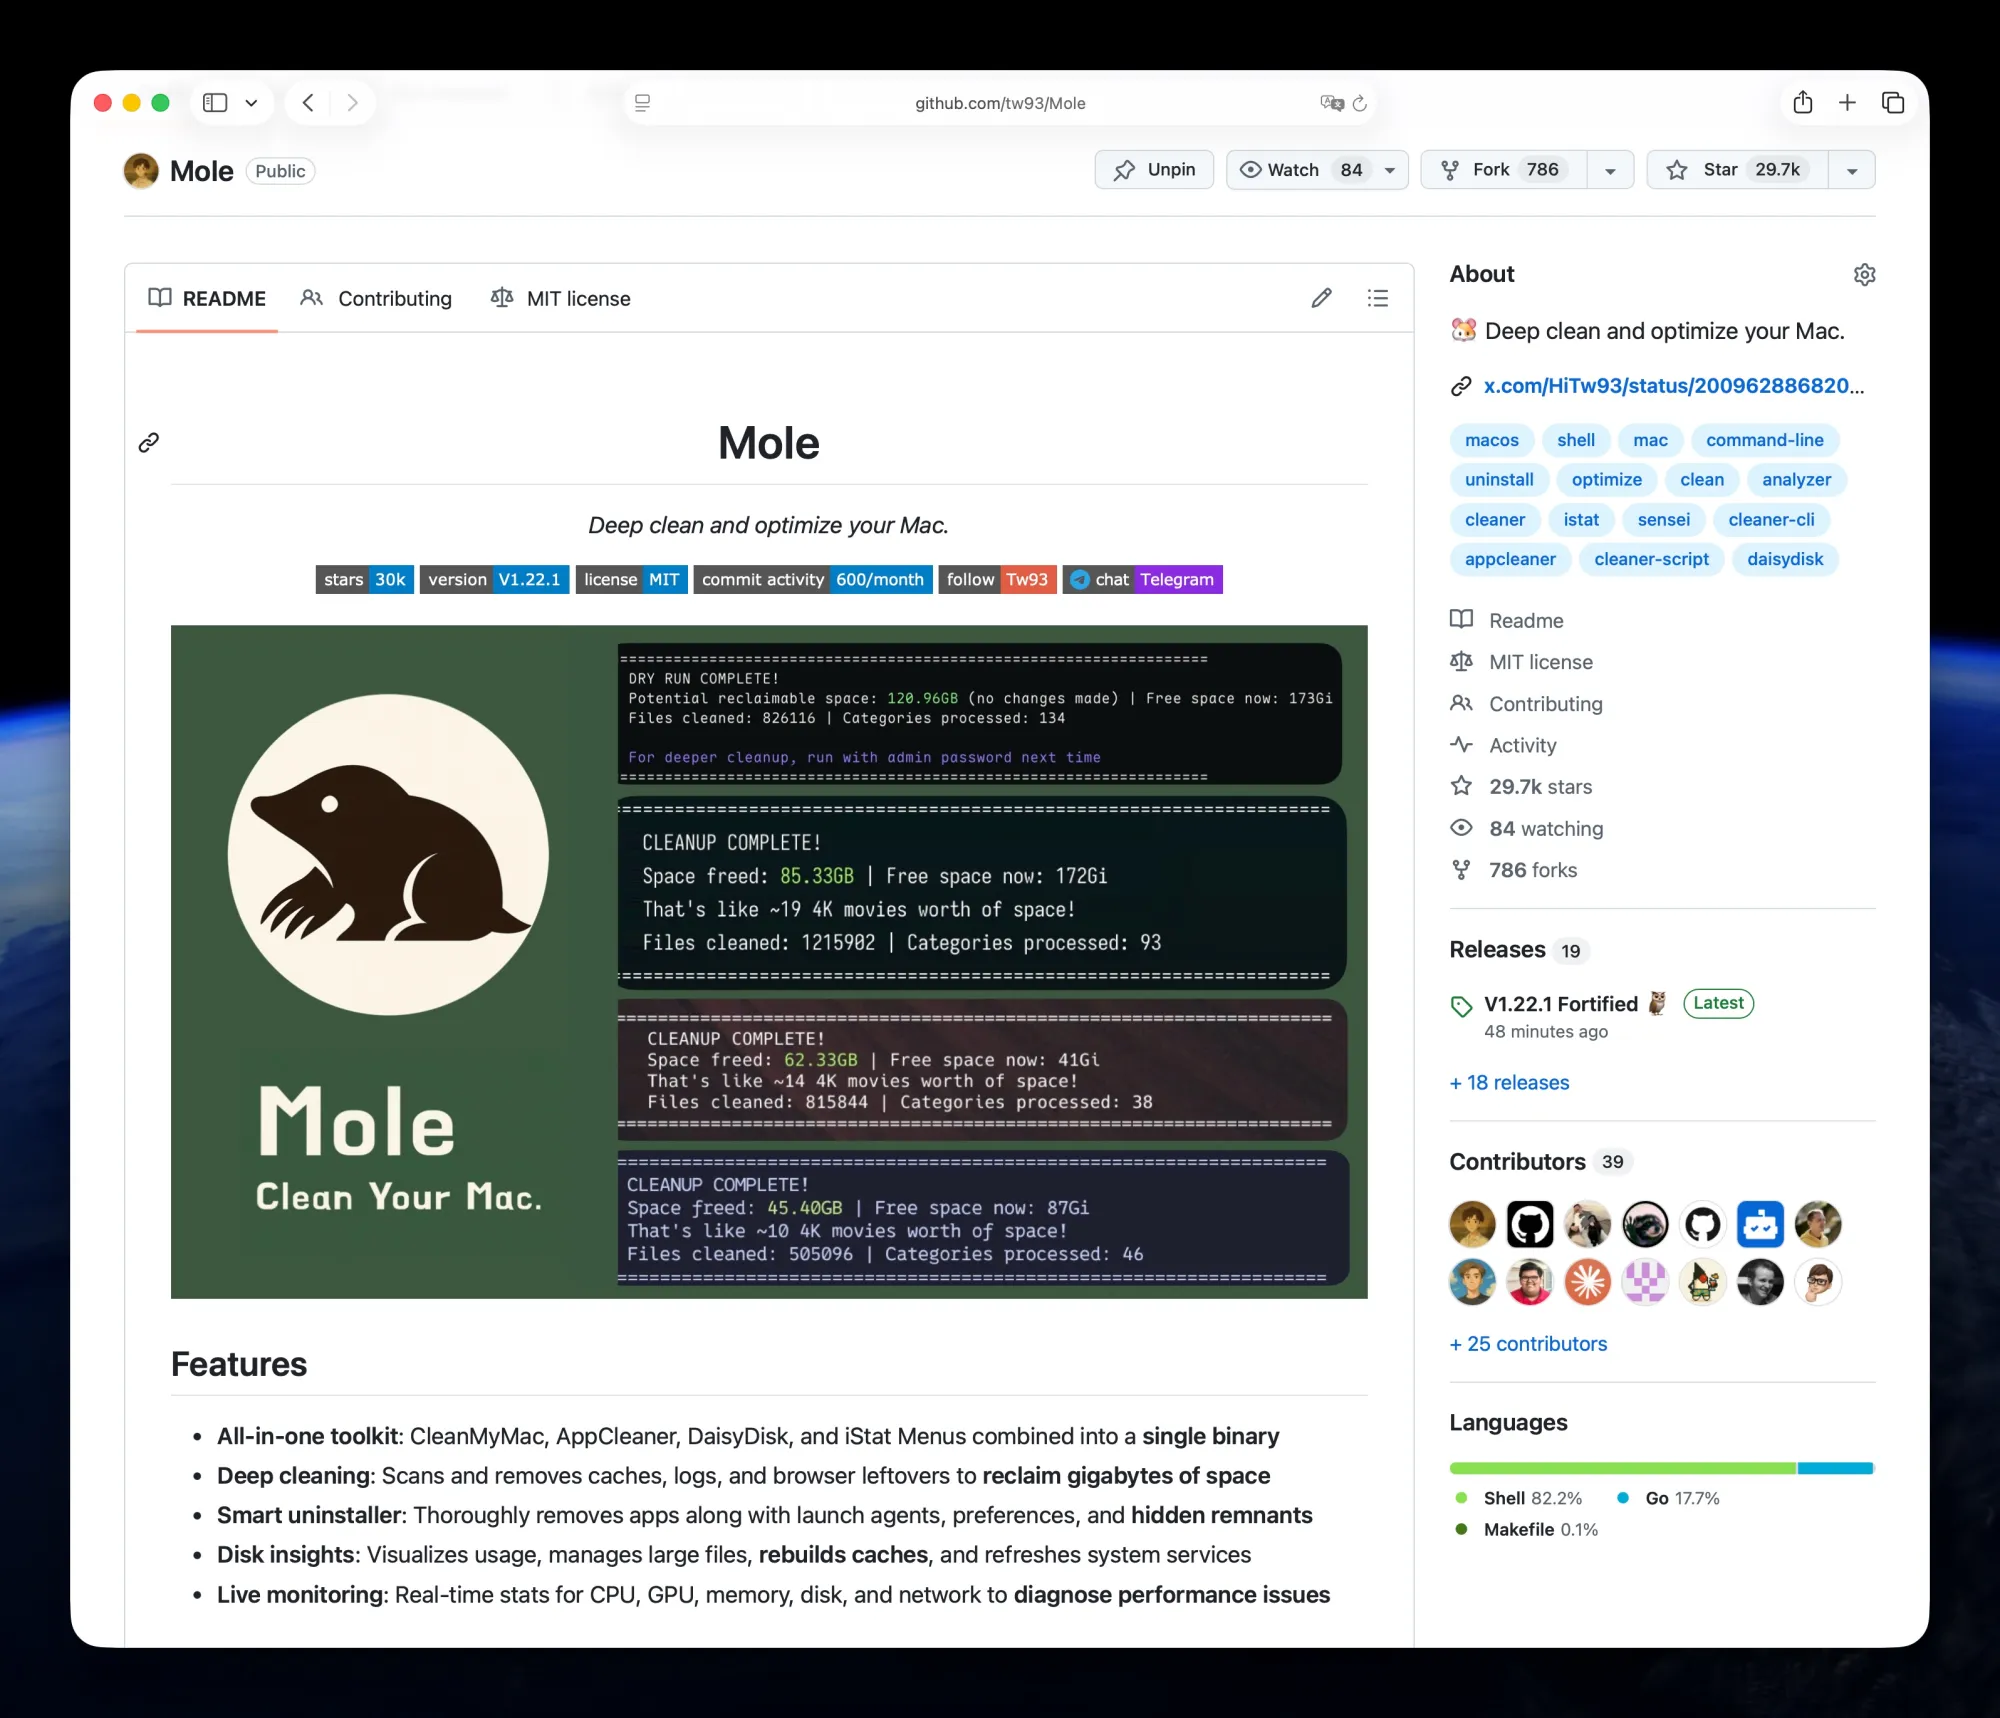Expand the Watch notifications dropdown
Viewport: 2000px width, 1718px height.
point(1390,170)
